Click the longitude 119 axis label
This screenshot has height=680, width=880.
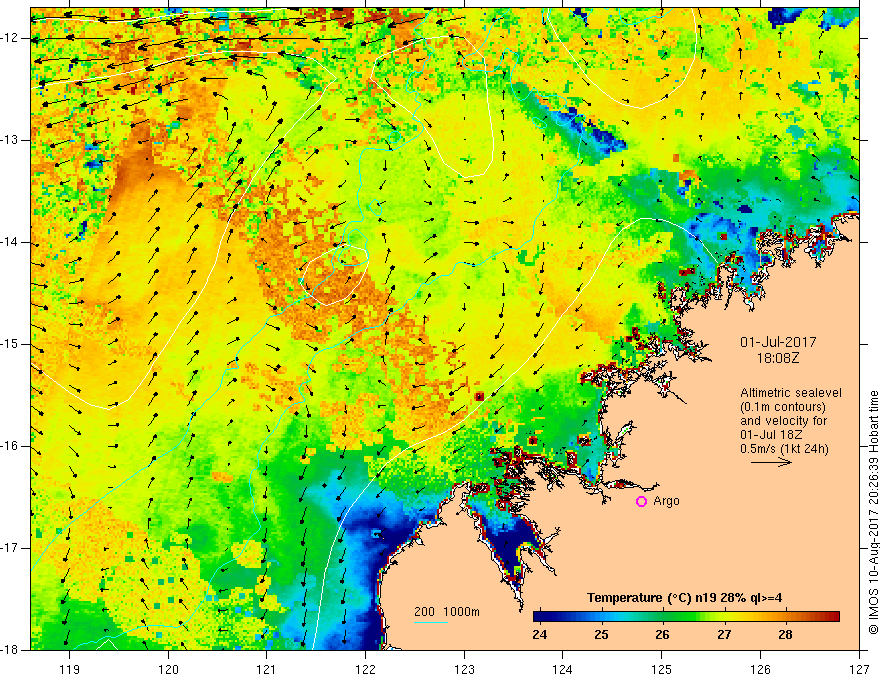point(69,669)
